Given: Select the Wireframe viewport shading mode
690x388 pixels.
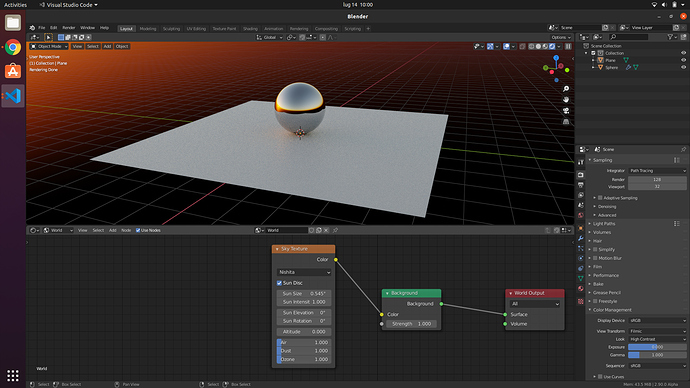Looking at the screenshot, I should (x=532, y=46).
